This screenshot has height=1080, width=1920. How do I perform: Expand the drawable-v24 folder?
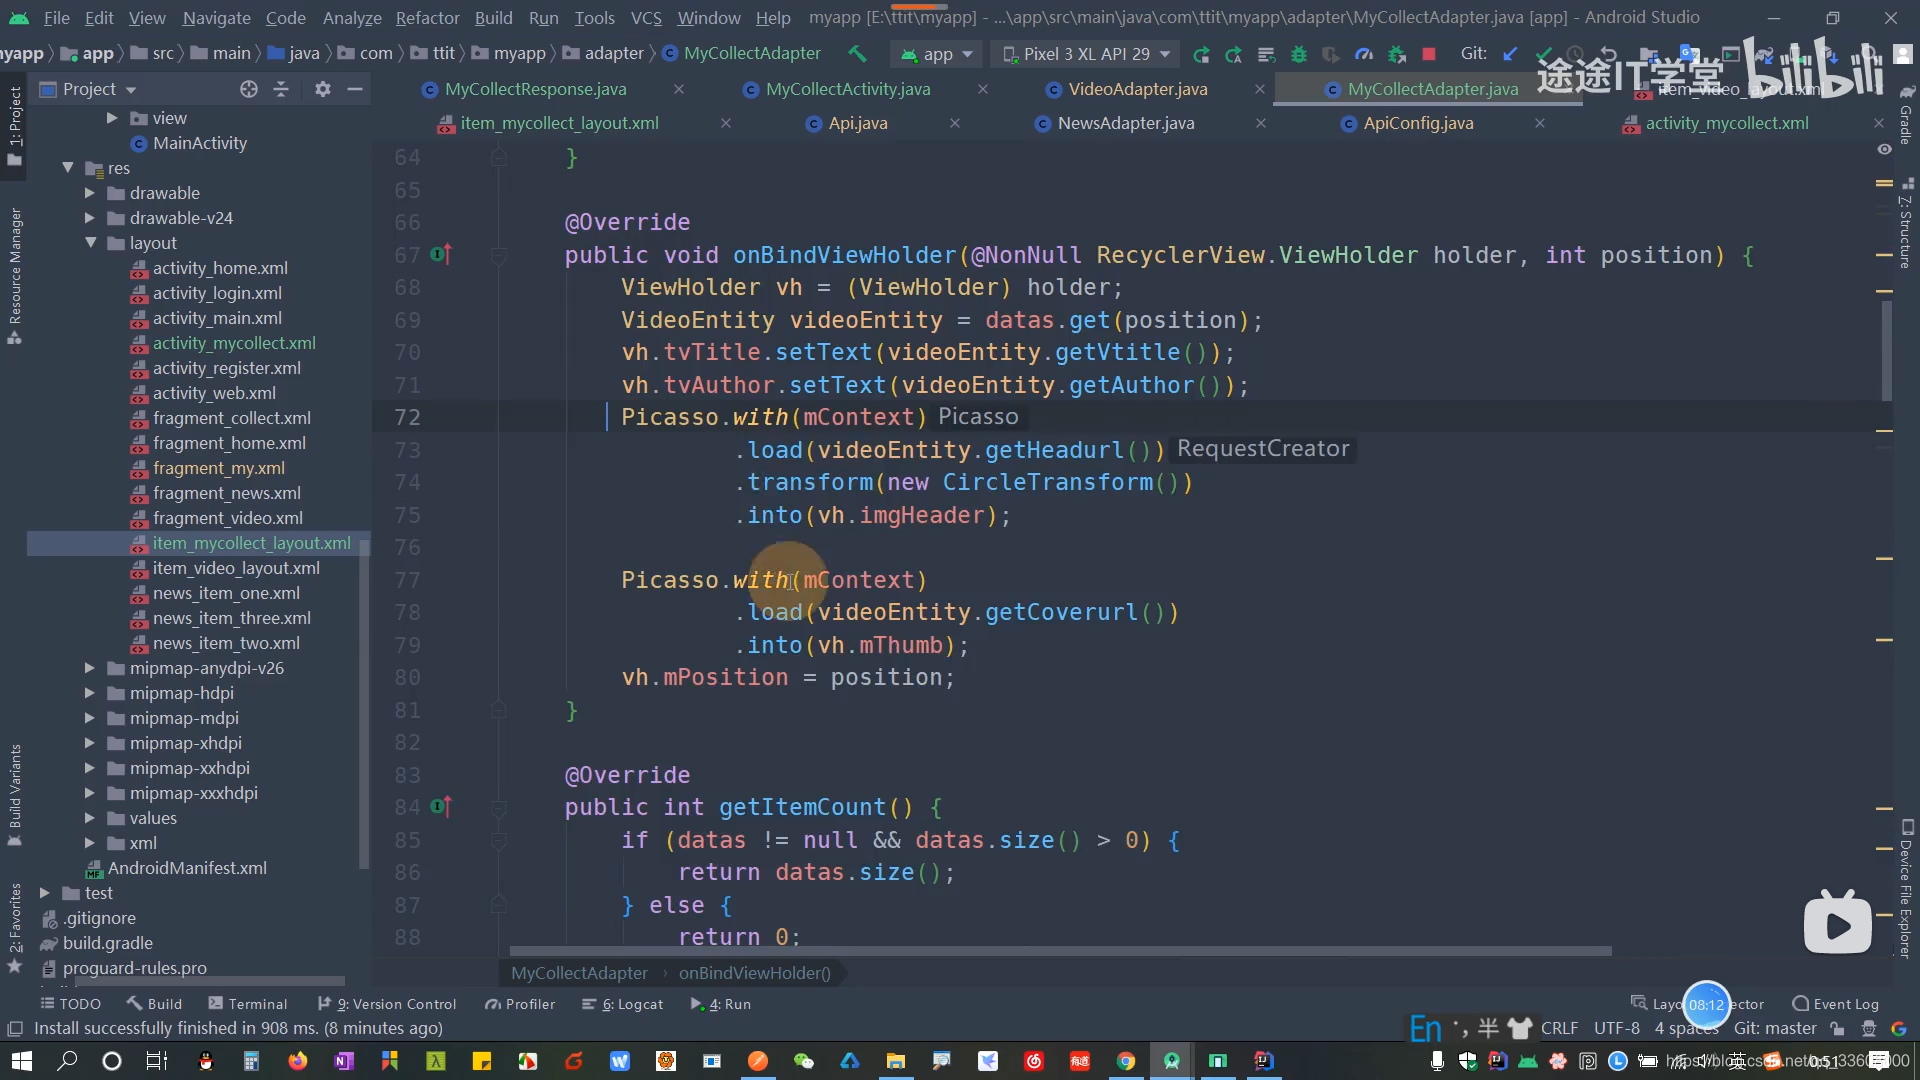tap(90, 218)
